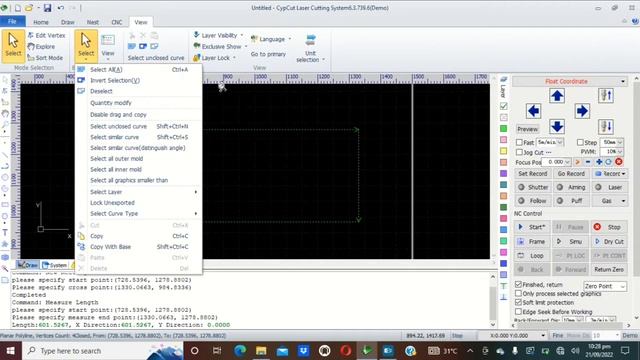Choose the Edit Vertex mode
The width and height of the screenshot is (640, 360).
[x=47, y=36]
